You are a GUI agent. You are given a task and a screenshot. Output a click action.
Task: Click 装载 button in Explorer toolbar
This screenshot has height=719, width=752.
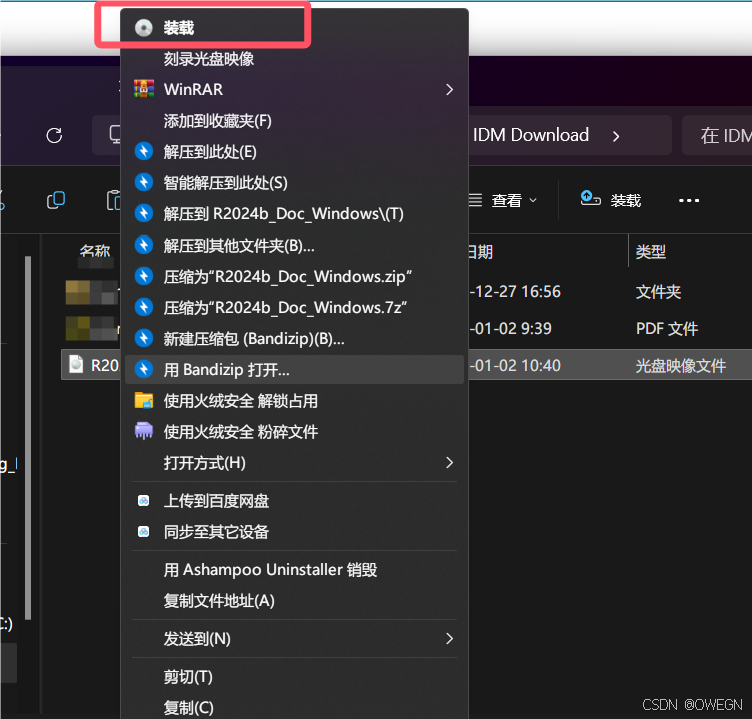(x=611, y=200)
